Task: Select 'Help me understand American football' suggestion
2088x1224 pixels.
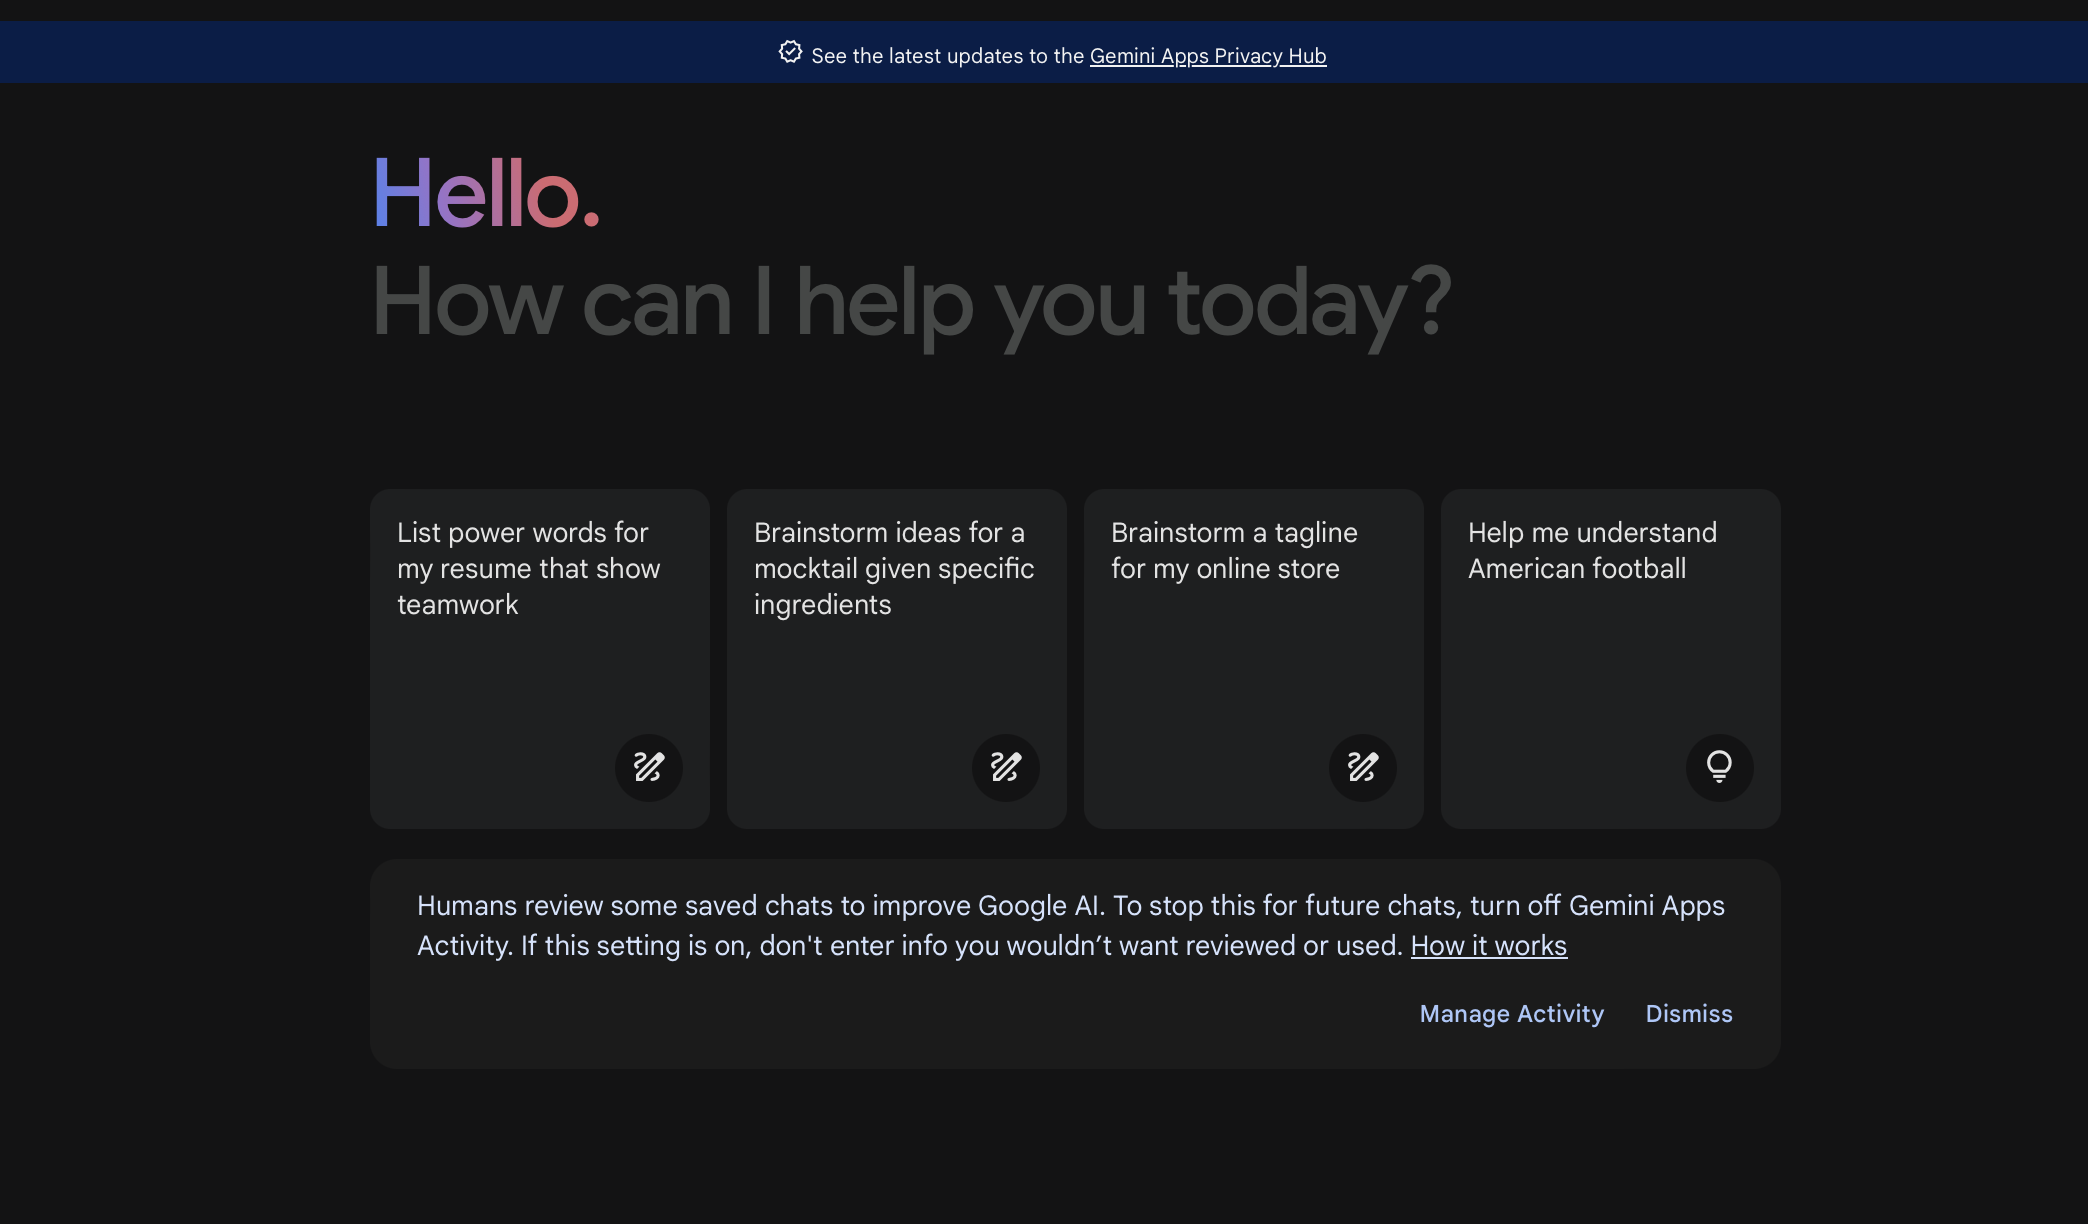Action: [x=1591, y=550]
